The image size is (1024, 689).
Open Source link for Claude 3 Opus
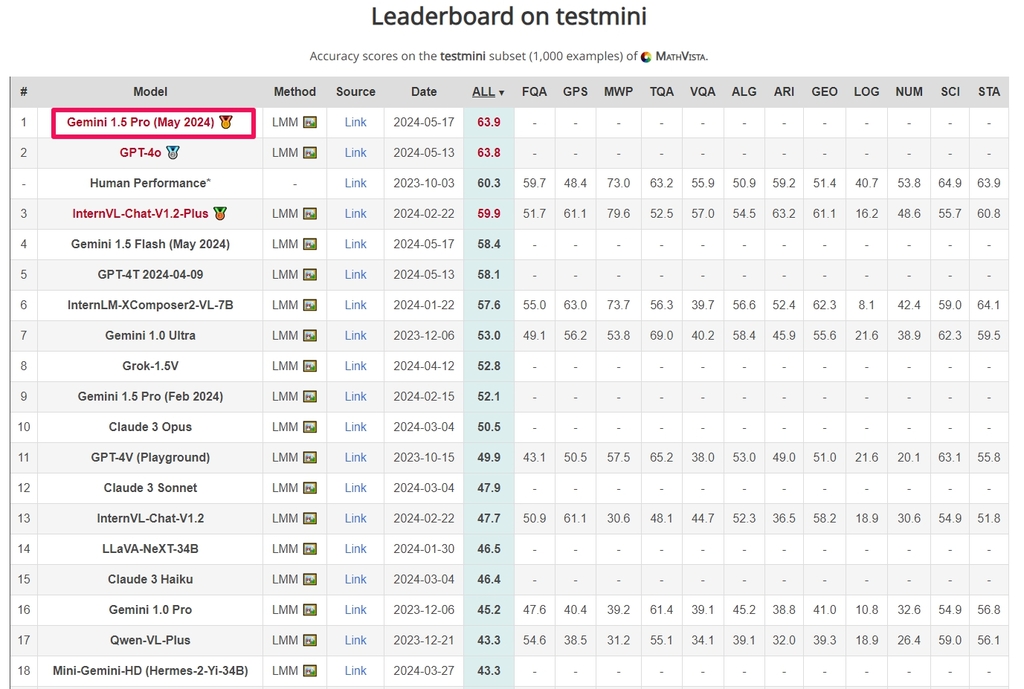[x=355, y=426]
